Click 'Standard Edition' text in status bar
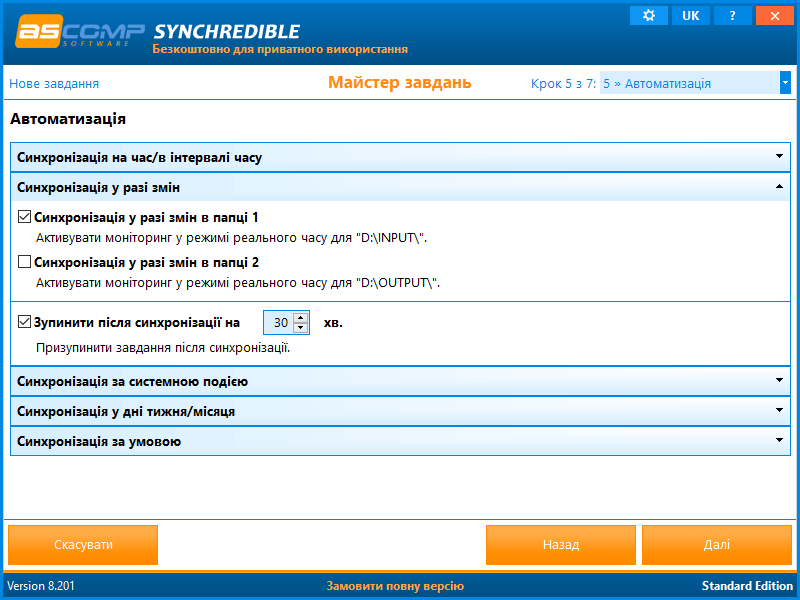The image size is (800, 600). tap(747, 586)
